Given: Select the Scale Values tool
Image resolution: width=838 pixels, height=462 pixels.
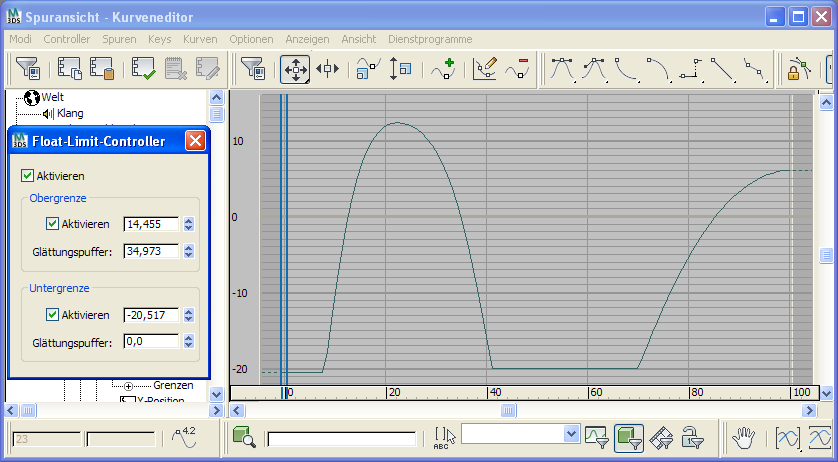Looking at the screenshot, I should point(400,69).
